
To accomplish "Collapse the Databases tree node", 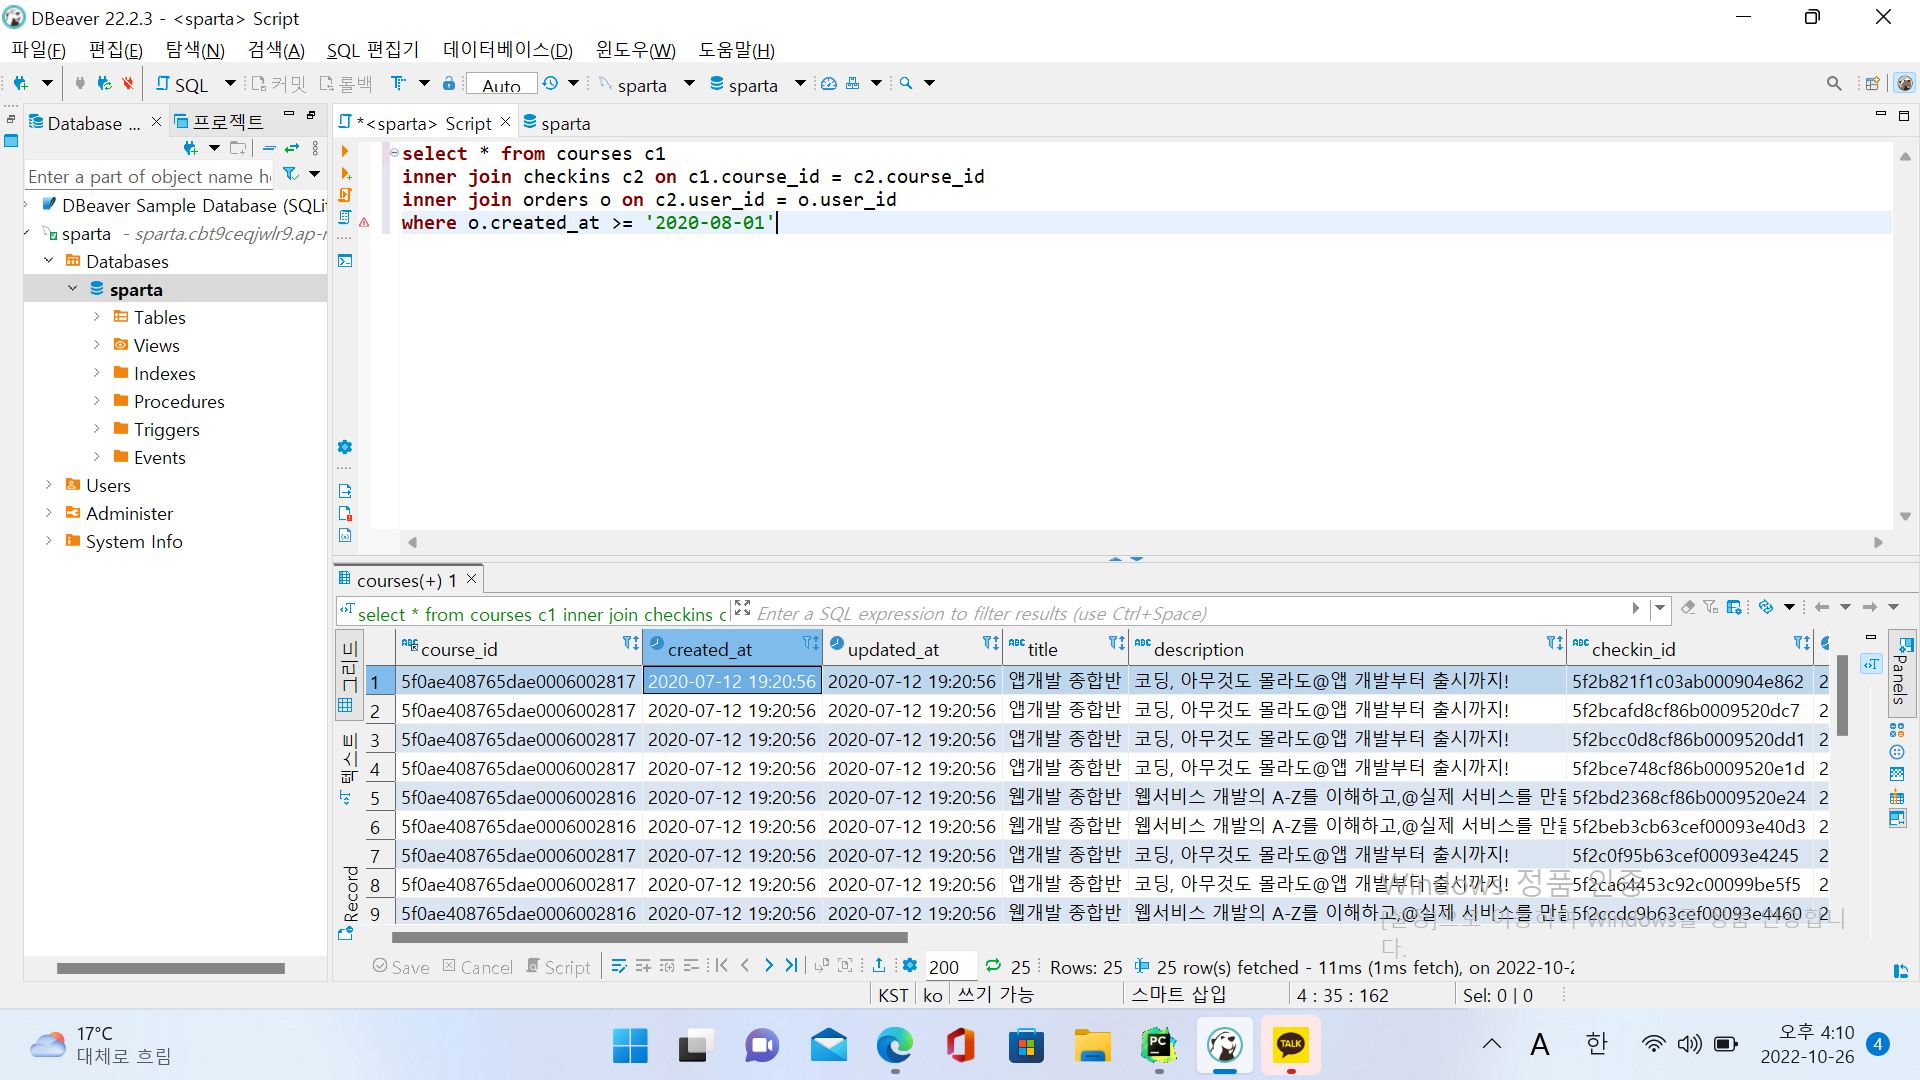I will tap(48, 261).
